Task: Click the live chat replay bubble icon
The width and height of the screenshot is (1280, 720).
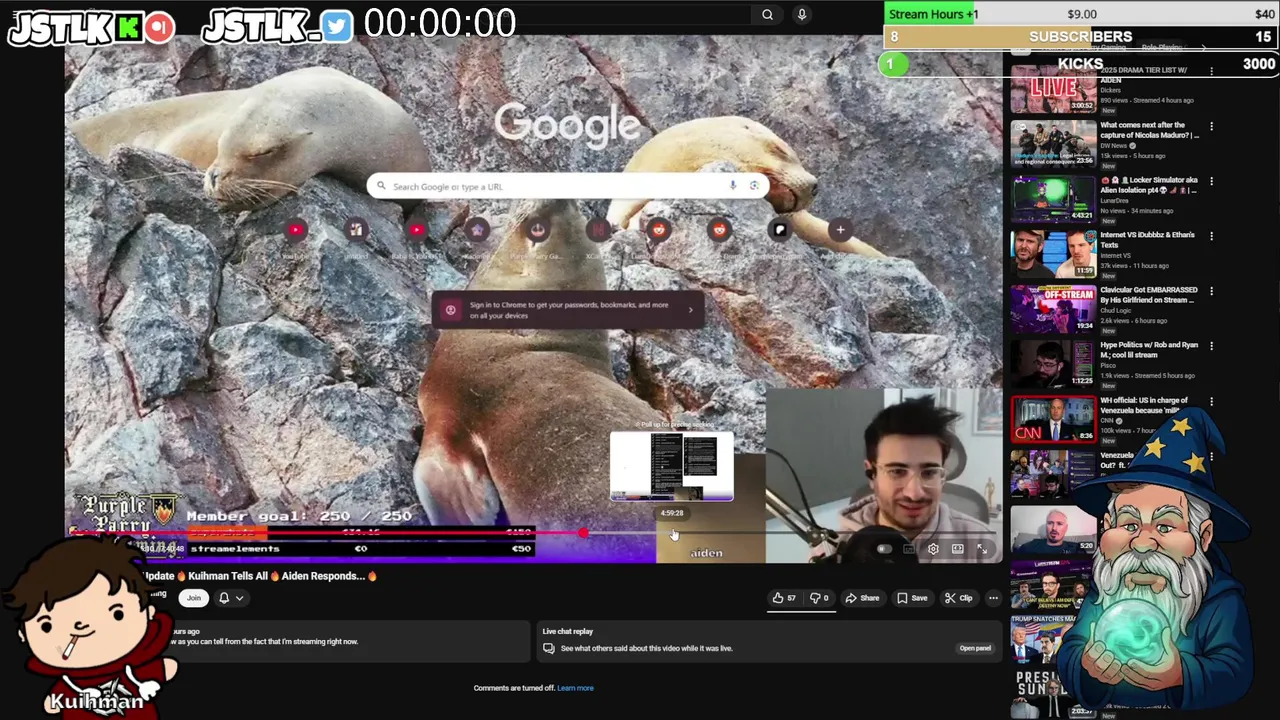Action: 548,648
